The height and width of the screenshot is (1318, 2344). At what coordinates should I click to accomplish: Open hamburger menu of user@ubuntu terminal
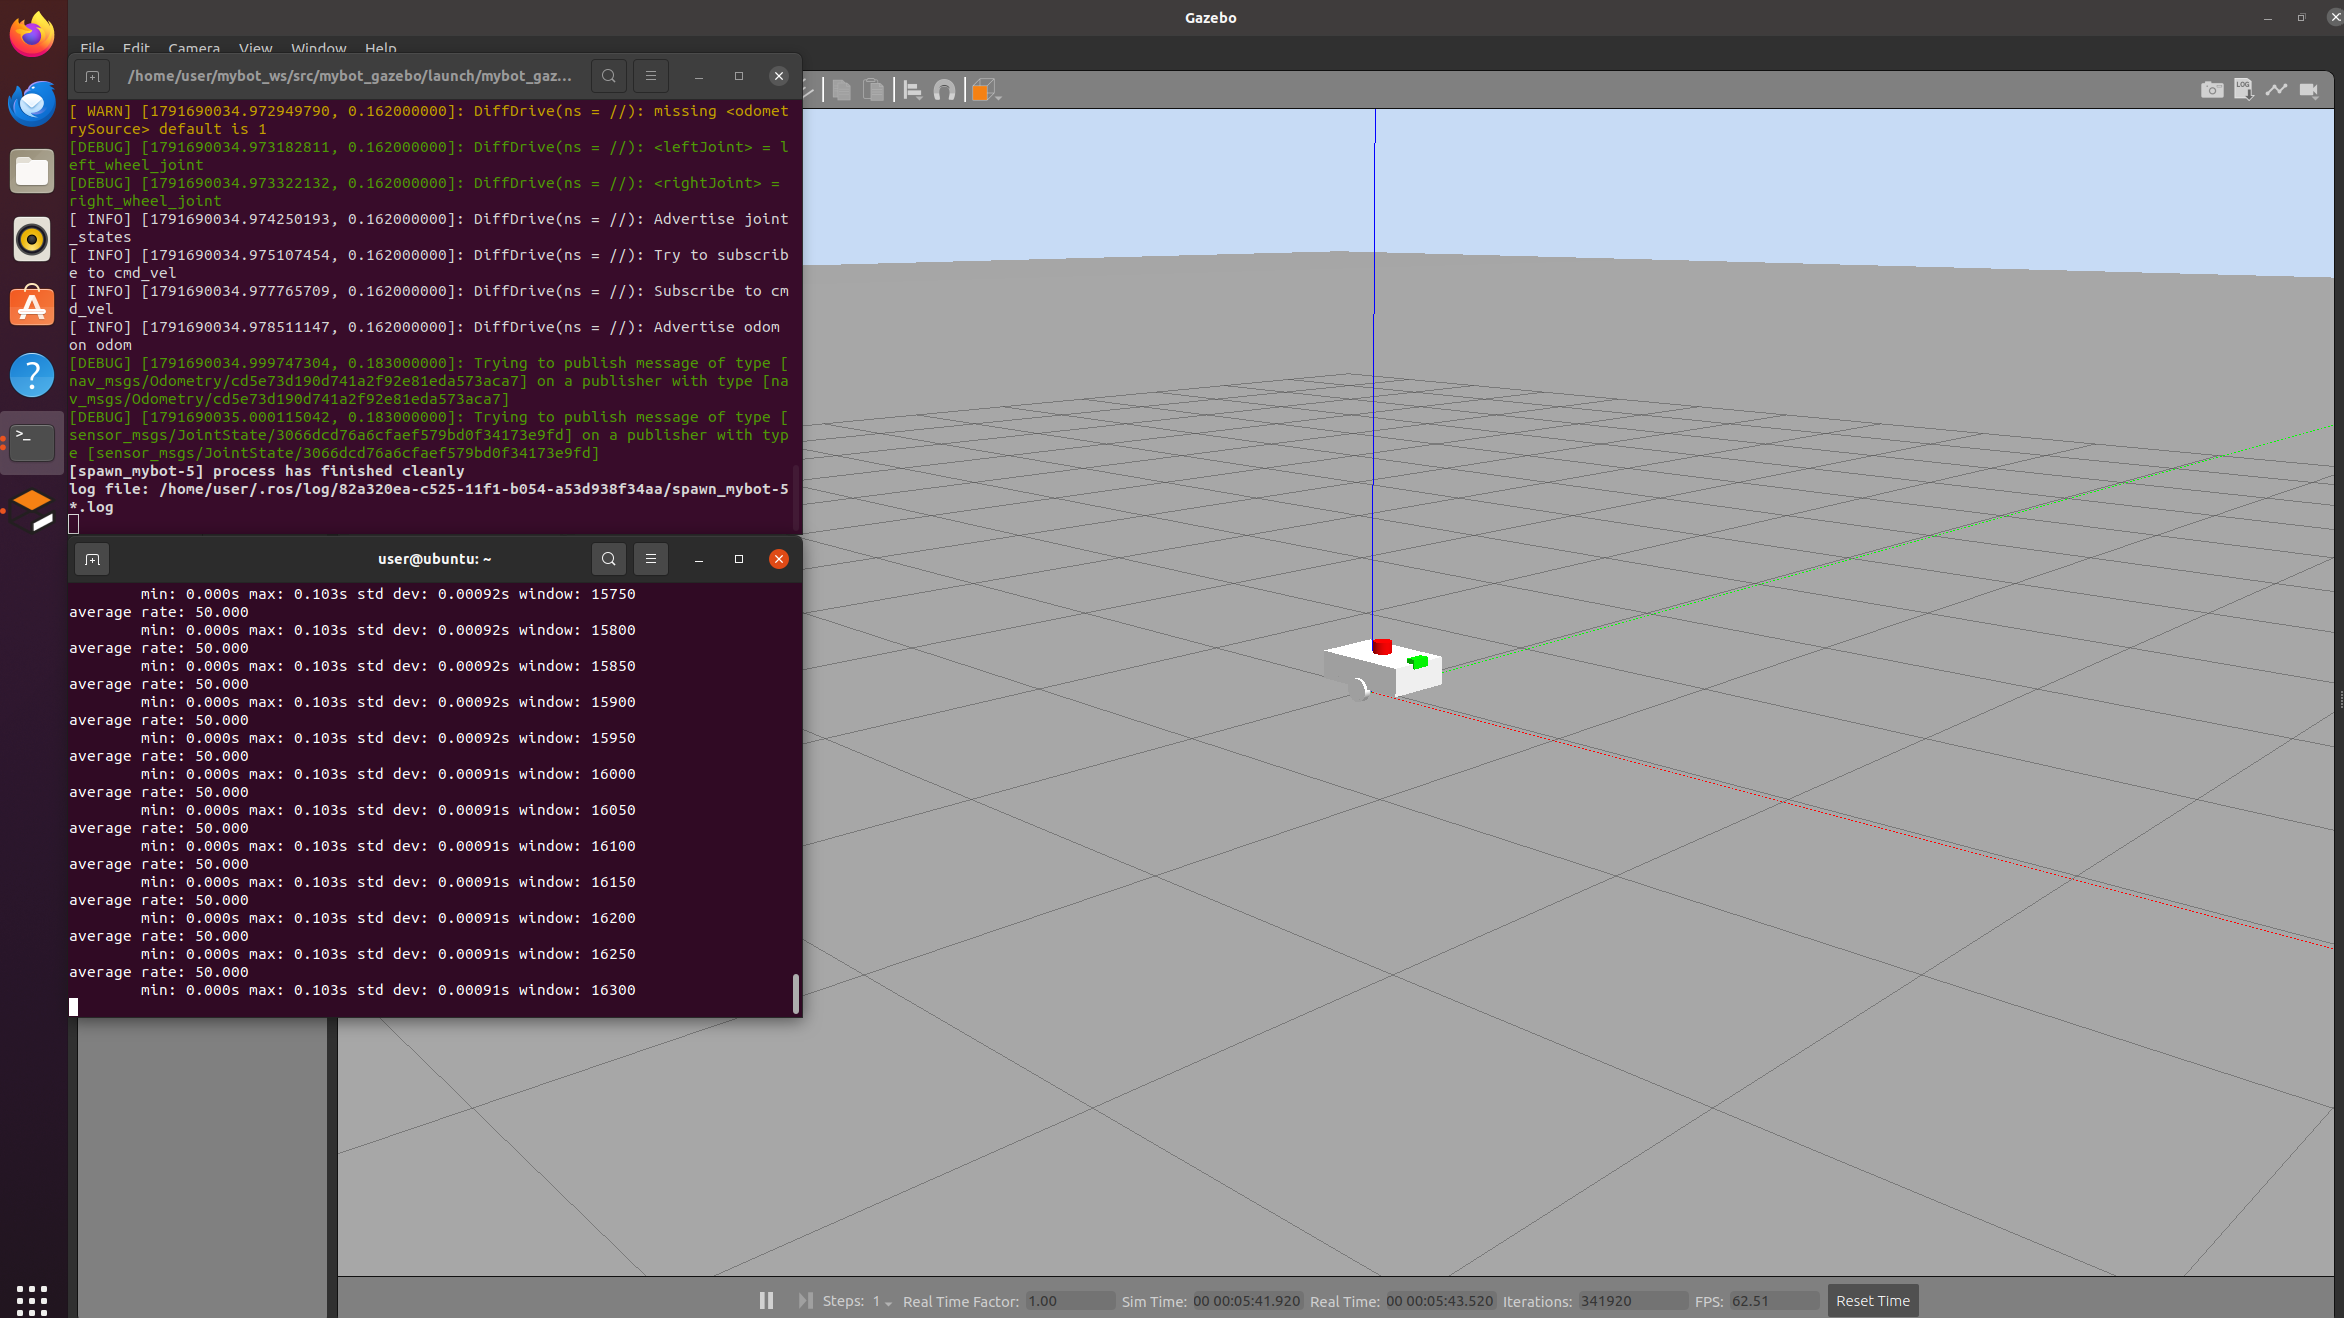pos(651,559)
